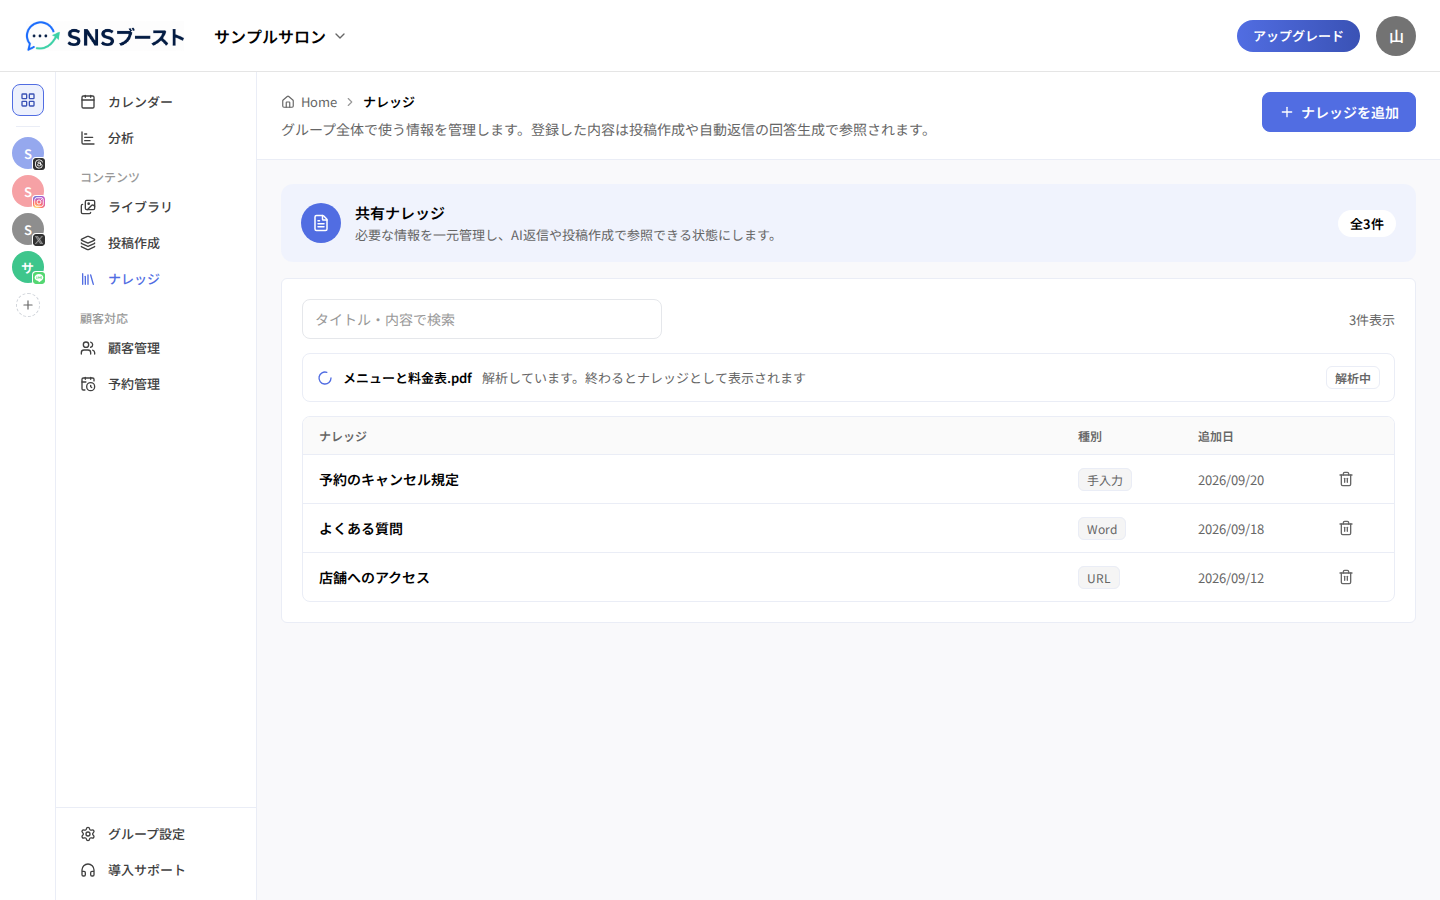Click the SNSブースト logo
This screenshot has height=900, width=1440.
coord(105,36)
